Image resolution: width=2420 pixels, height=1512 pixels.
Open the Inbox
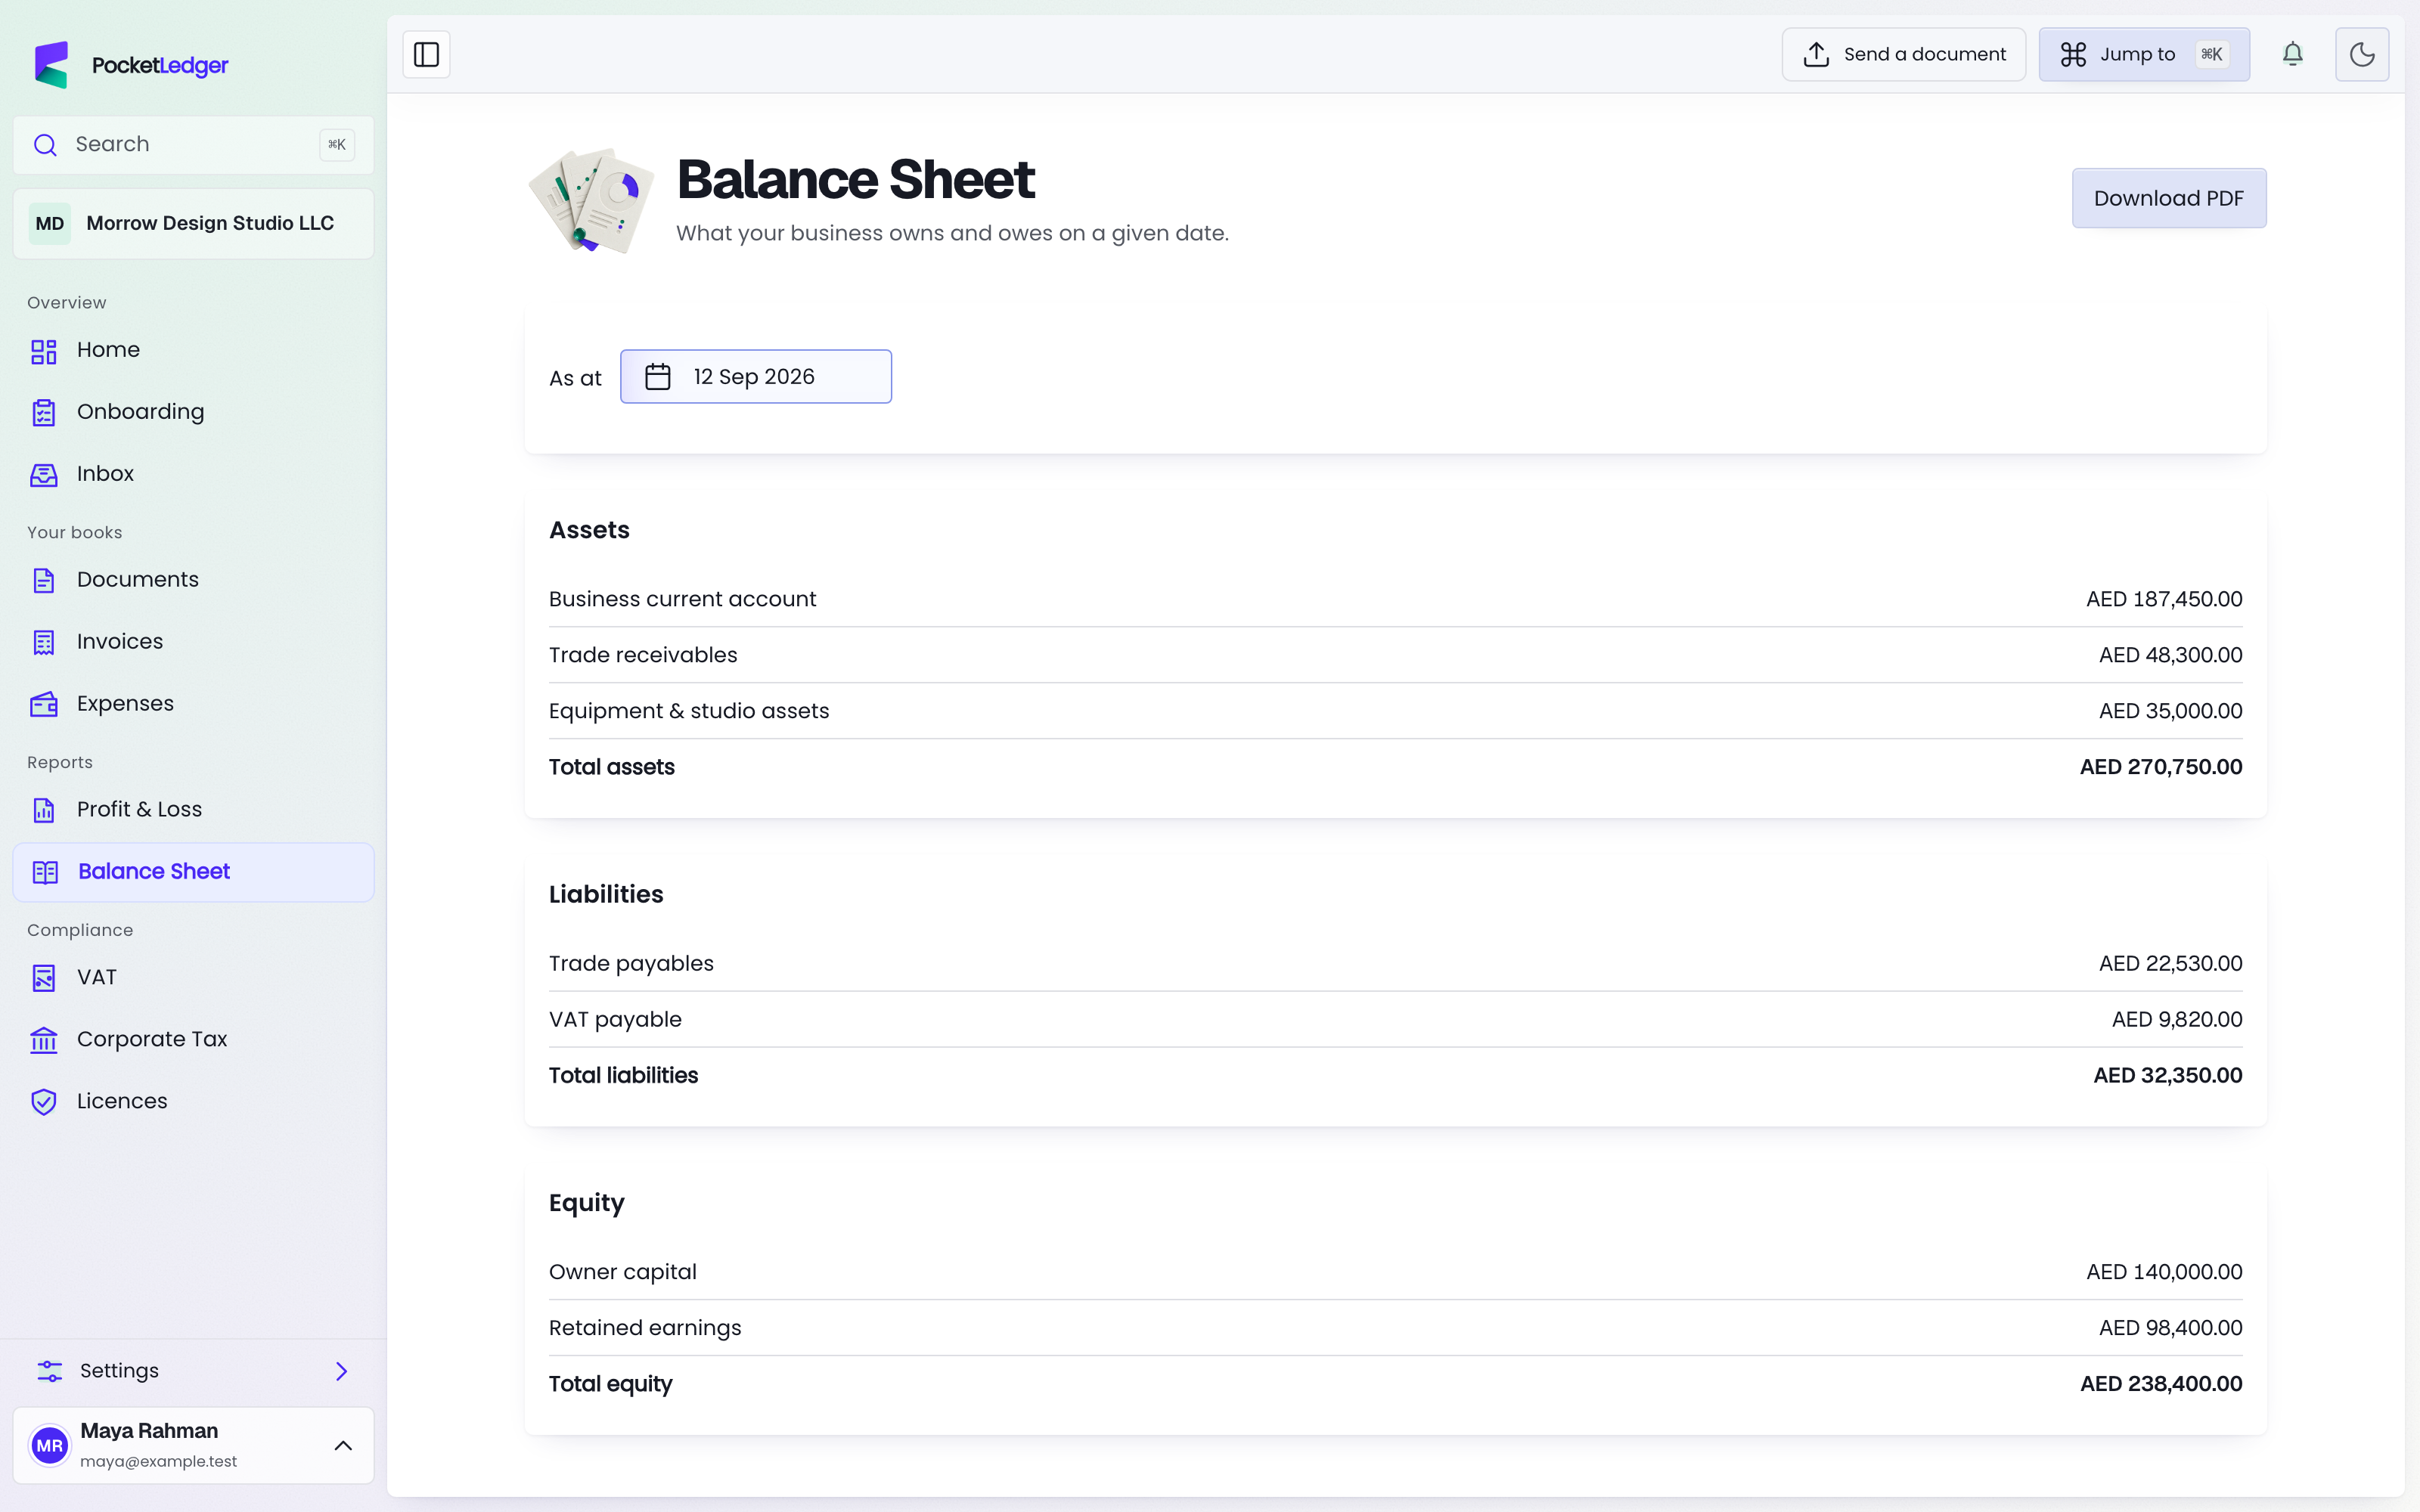pyautogui.click(x=193, y=474)
